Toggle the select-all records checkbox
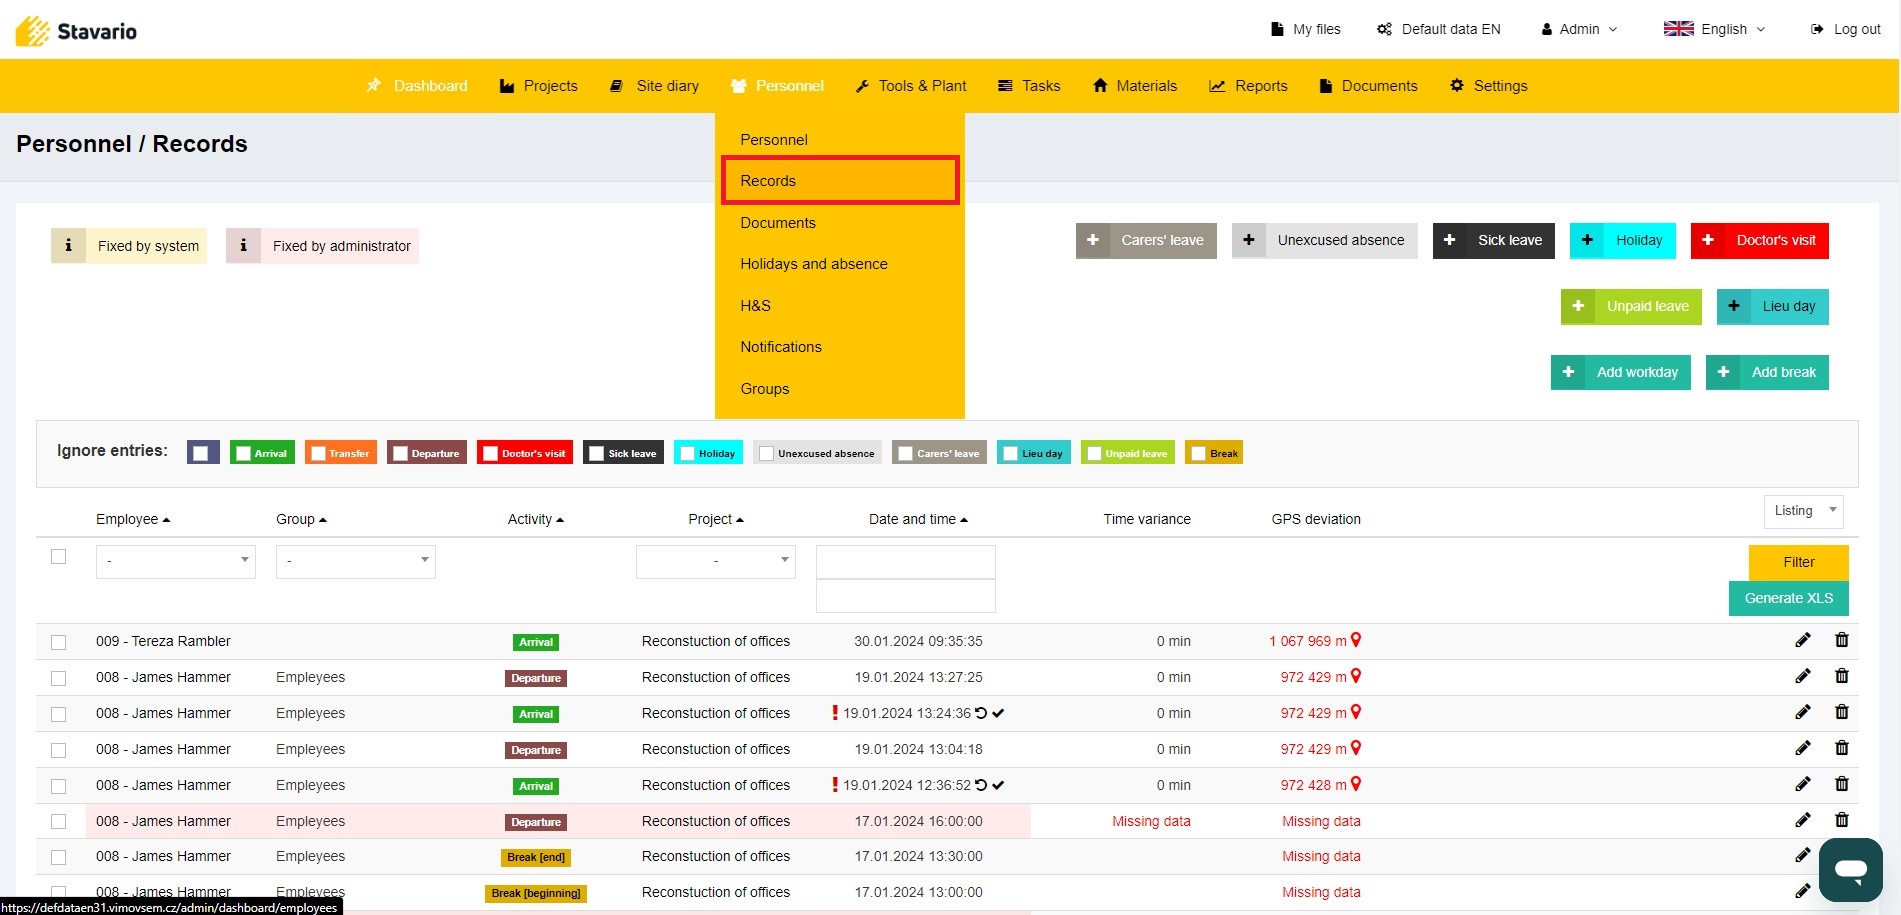This screenshot has height=915, width=1901. tap(59, 557)
